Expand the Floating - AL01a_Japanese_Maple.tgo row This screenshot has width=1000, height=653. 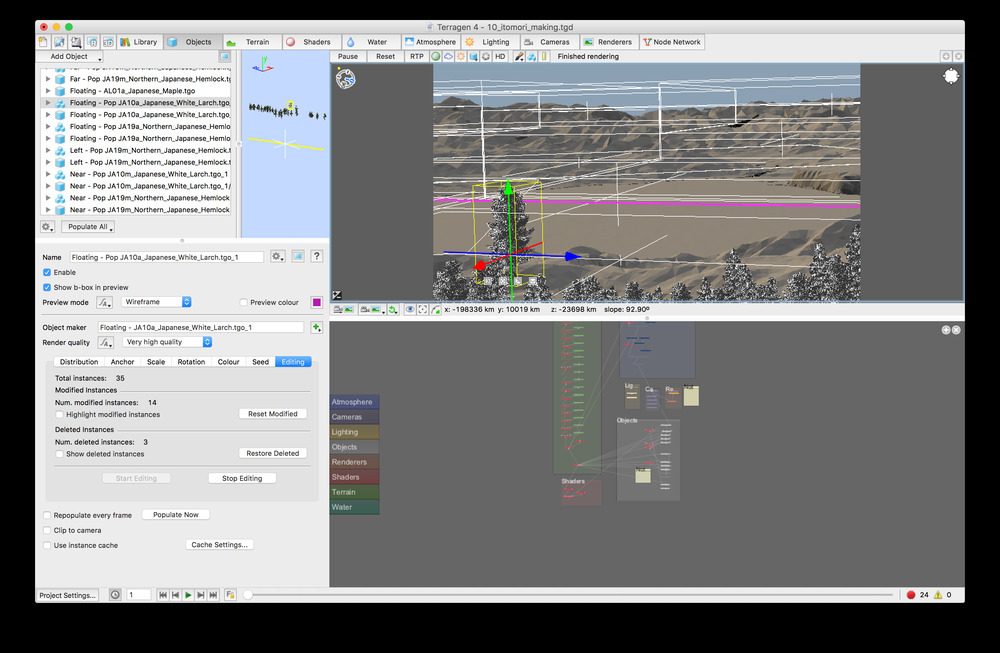point(48,91)
